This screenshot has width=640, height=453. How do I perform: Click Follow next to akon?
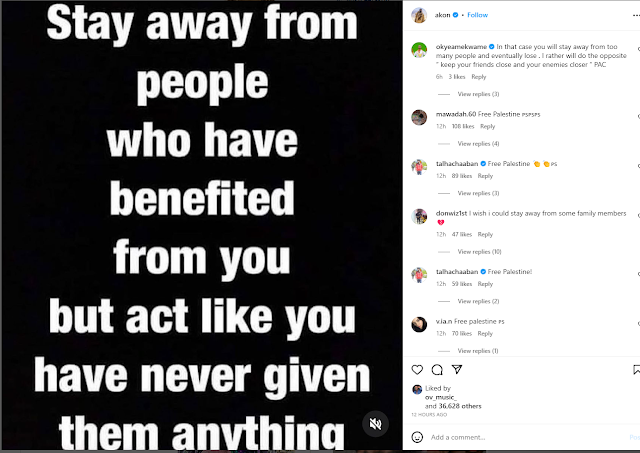(477, 15)
